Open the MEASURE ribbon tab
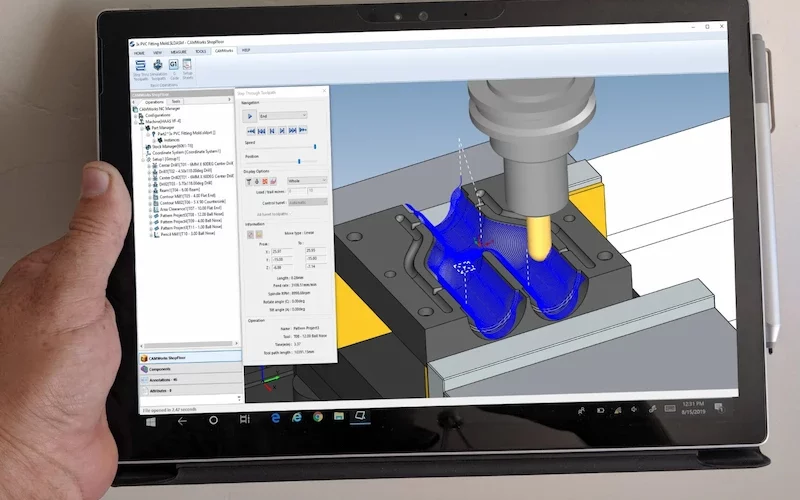This screenshot has width=800, height=500. [x=179, y=52]
